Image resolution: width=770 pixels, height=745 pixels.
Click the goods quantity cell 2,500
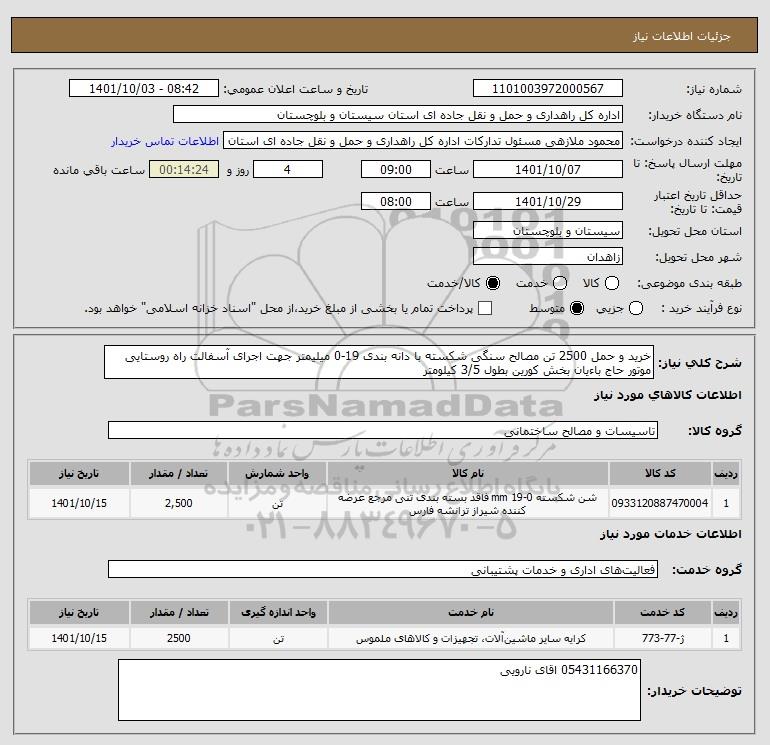179,503
